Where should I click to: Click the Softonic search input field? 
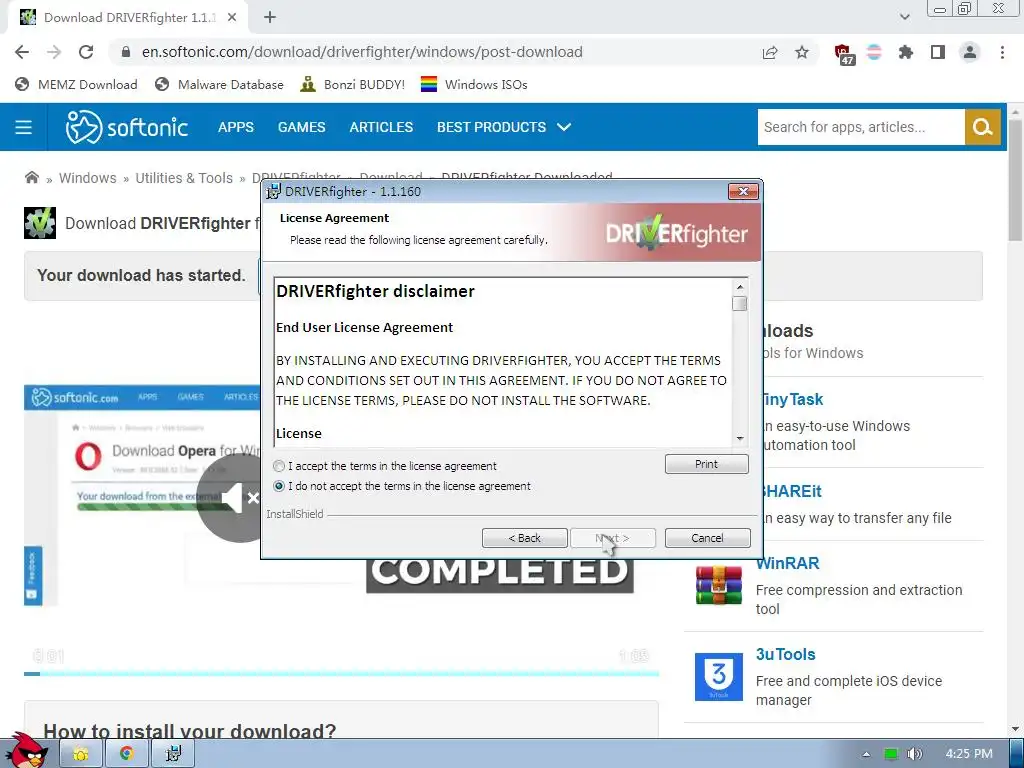tap(861, 127)
